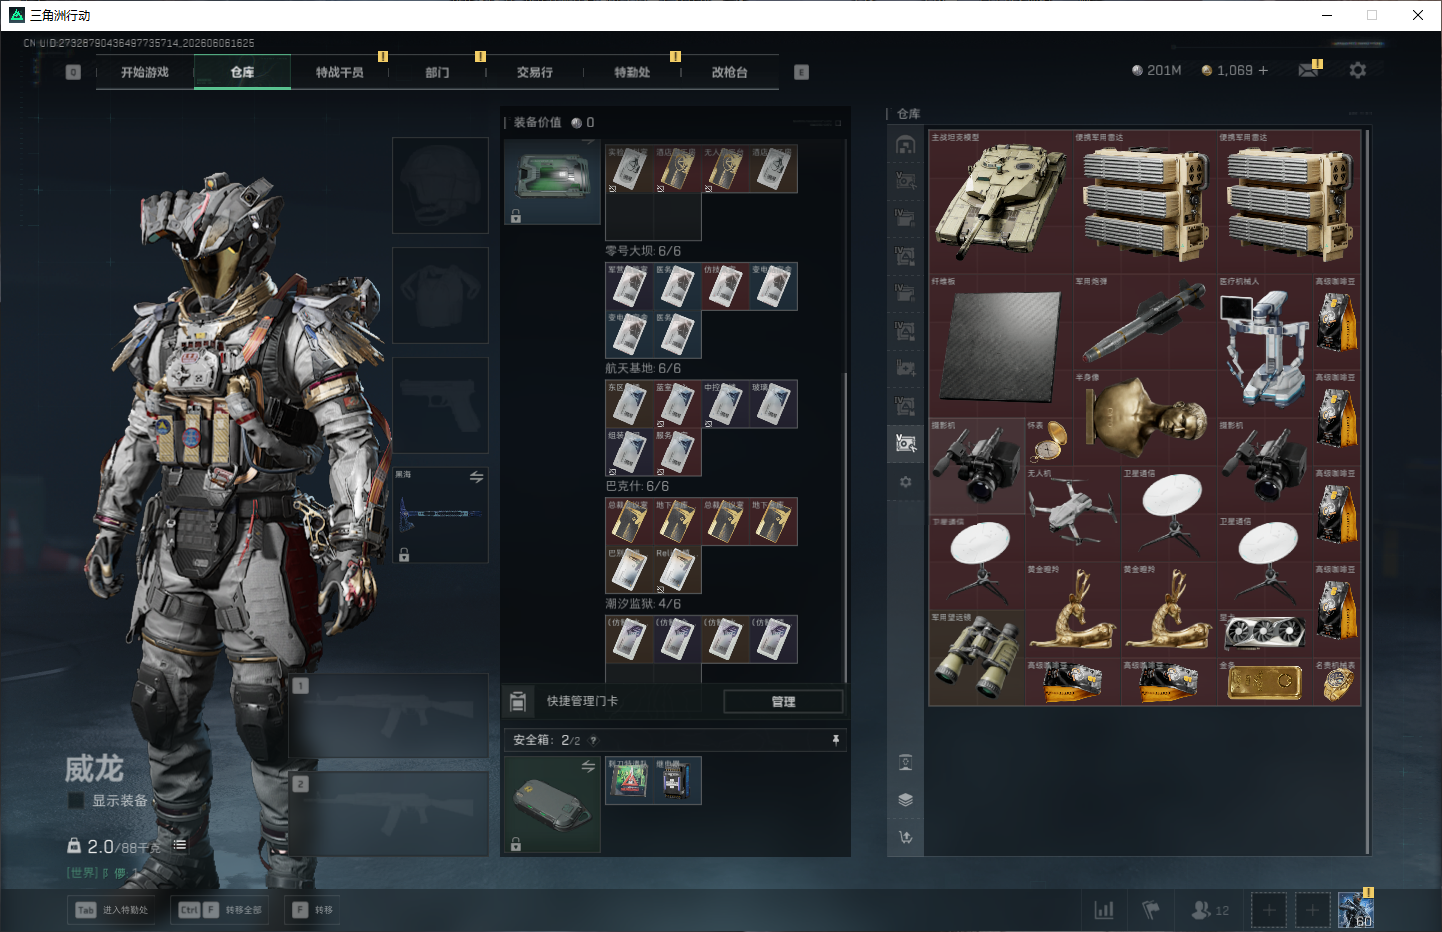The height and width of the screenshot is (932, 1442).
Task: Click the lock icon on 黑海 melee slot
Action: point(404,555)
